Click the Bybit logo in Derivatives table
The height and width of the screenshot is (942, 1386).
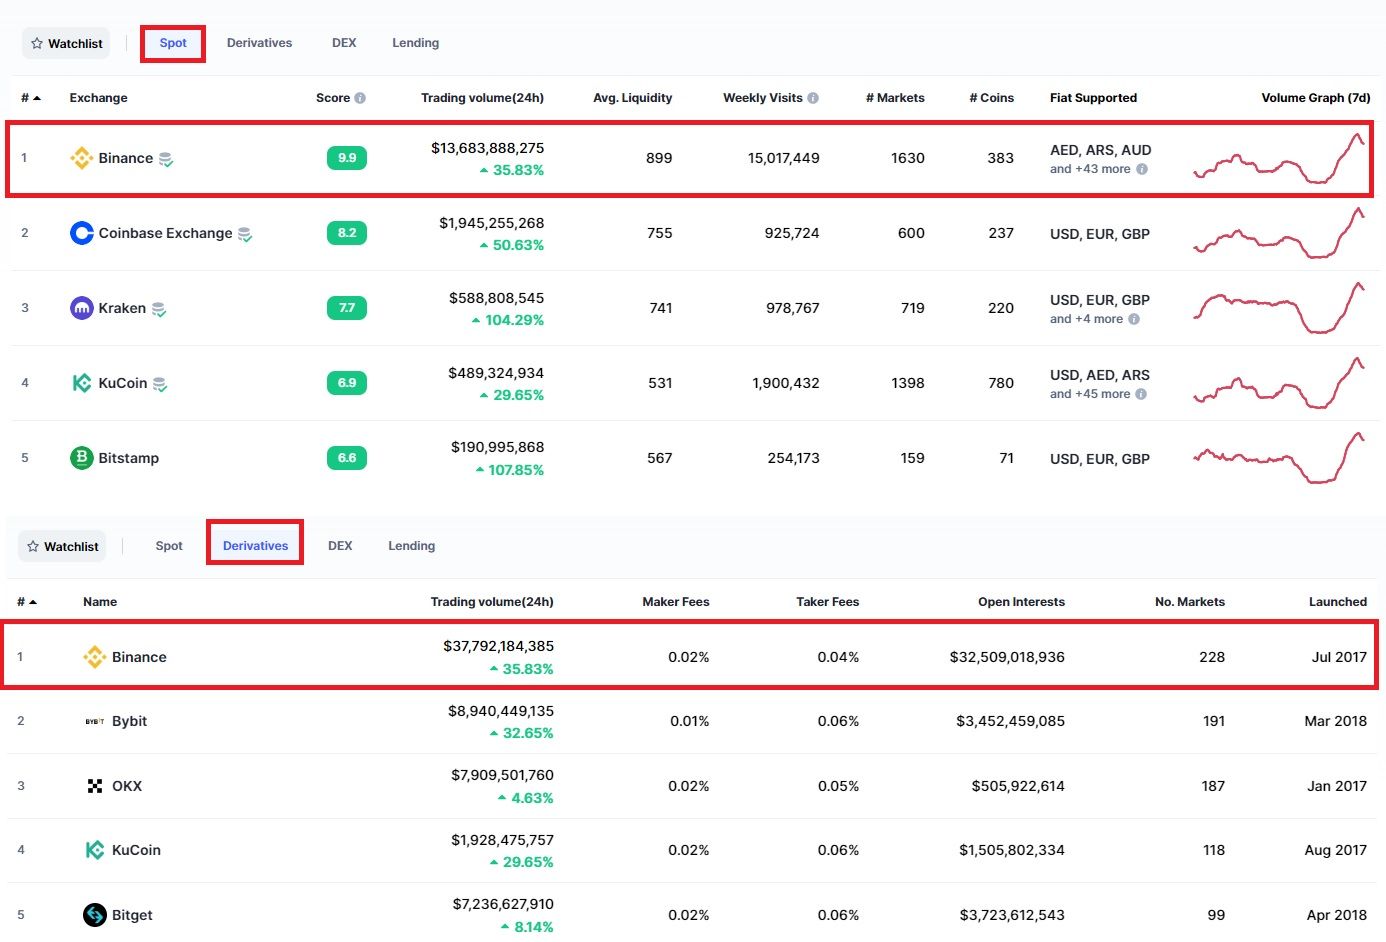(94, 721)
